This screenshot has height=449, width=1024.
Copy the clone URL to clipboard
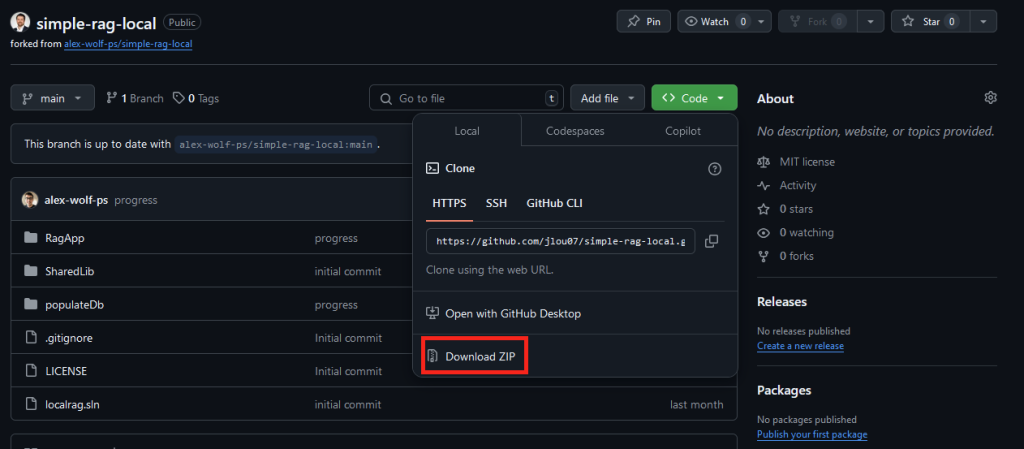click(712, 241)
